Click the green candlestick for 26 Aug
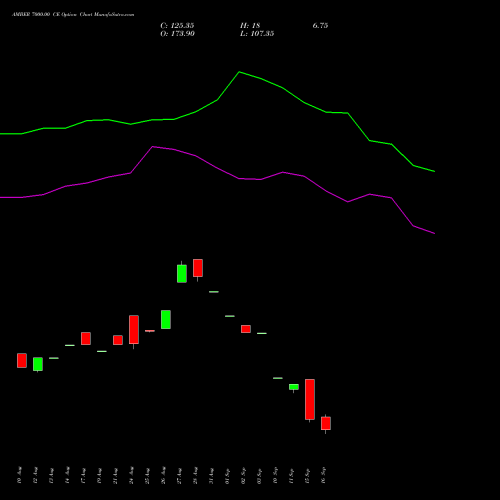The height and width of the screenshot is (500, 500). point(166,319)
